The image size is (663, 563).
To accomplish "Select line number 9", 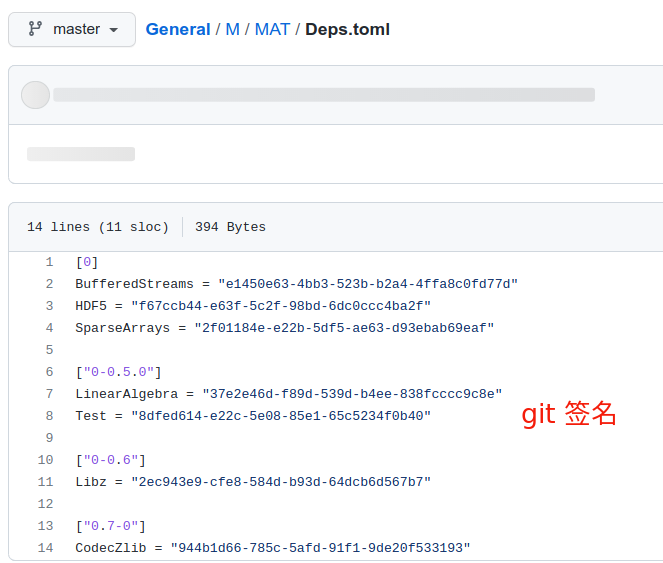I will pyautogui.click(x=49, y=438).
